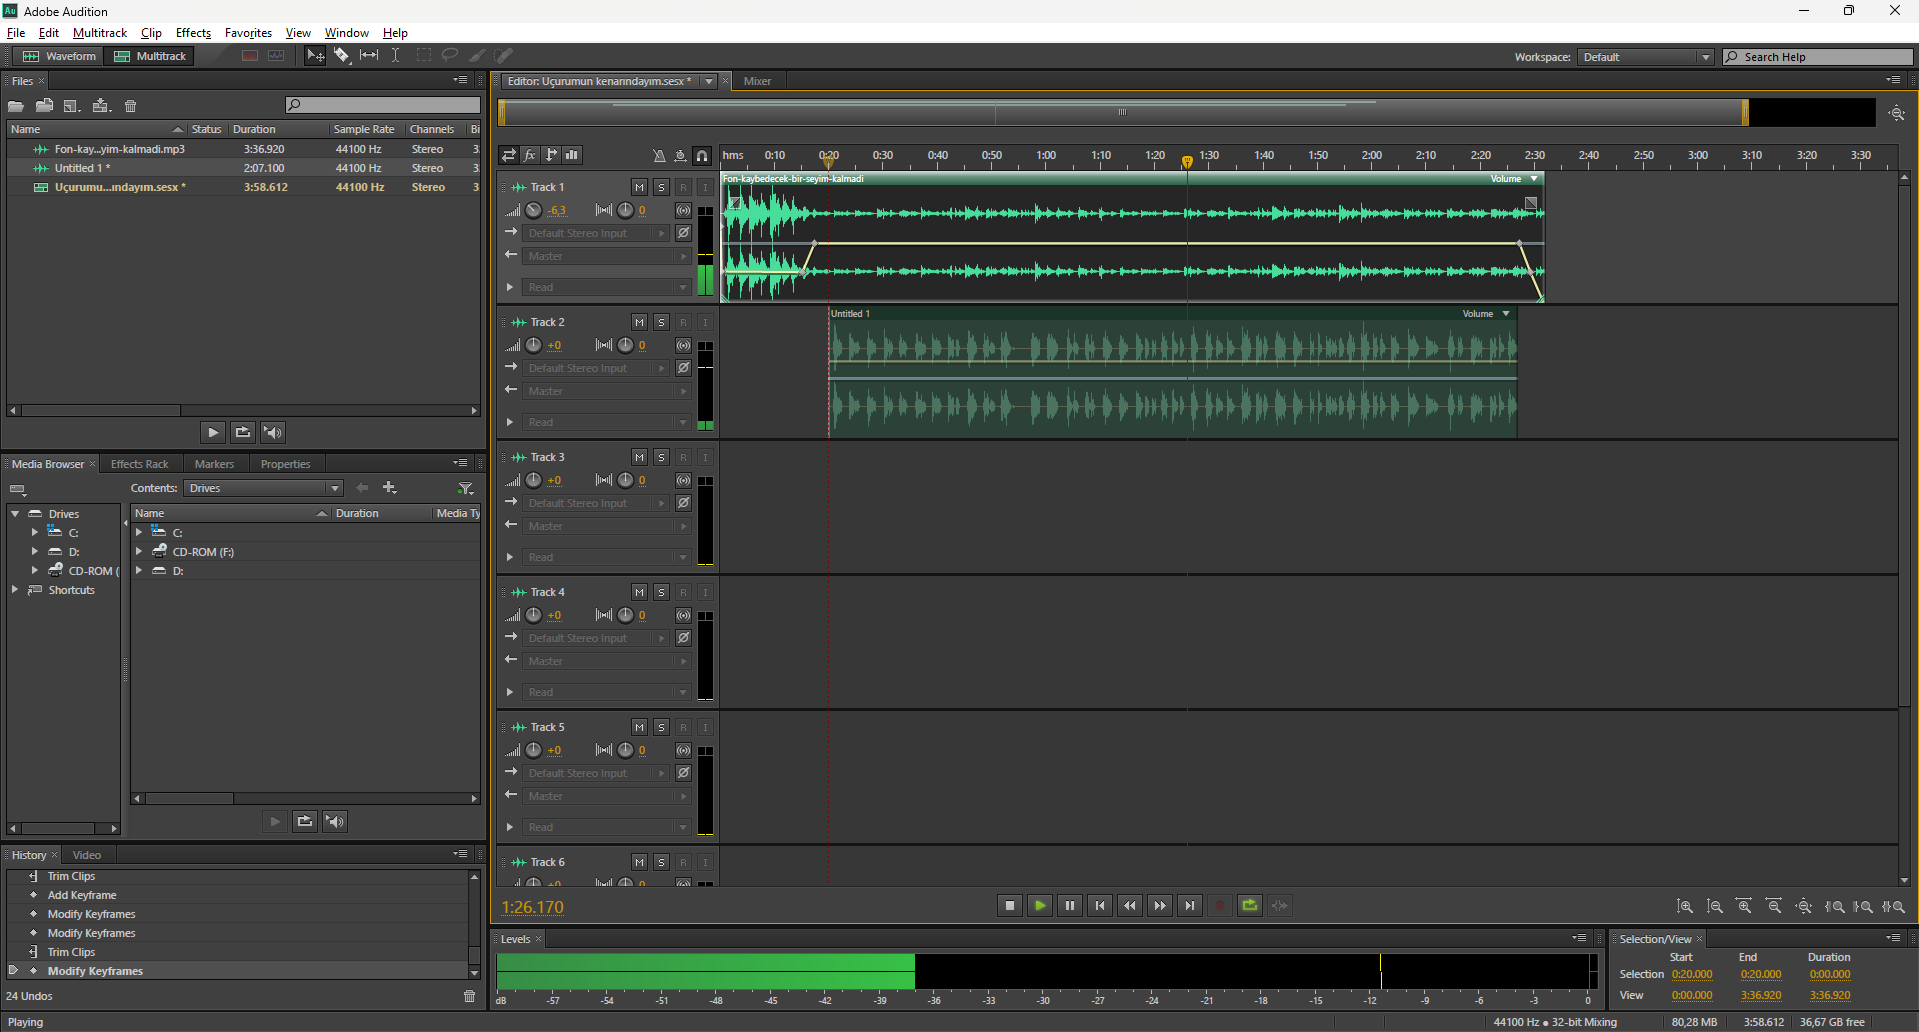
Task: Expand Shortcuts in Media Browser tree
Action: (15, 590)
